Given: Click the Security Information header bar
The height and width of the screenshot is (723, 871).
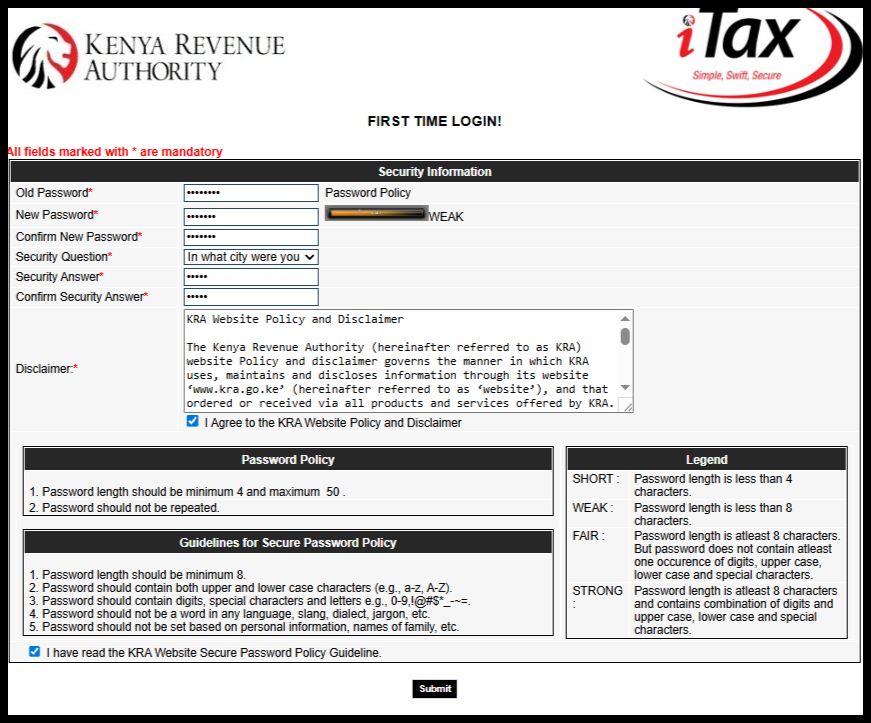Looking at the screenshot, I should pos(434,171).
